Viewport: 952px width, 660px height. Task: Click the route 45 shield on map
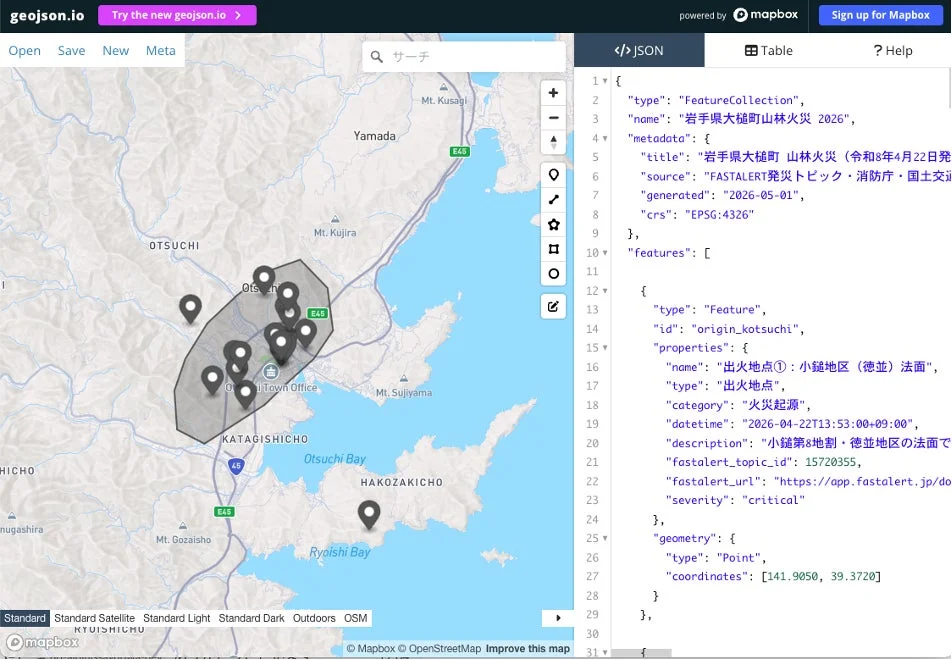click(236, 466)
